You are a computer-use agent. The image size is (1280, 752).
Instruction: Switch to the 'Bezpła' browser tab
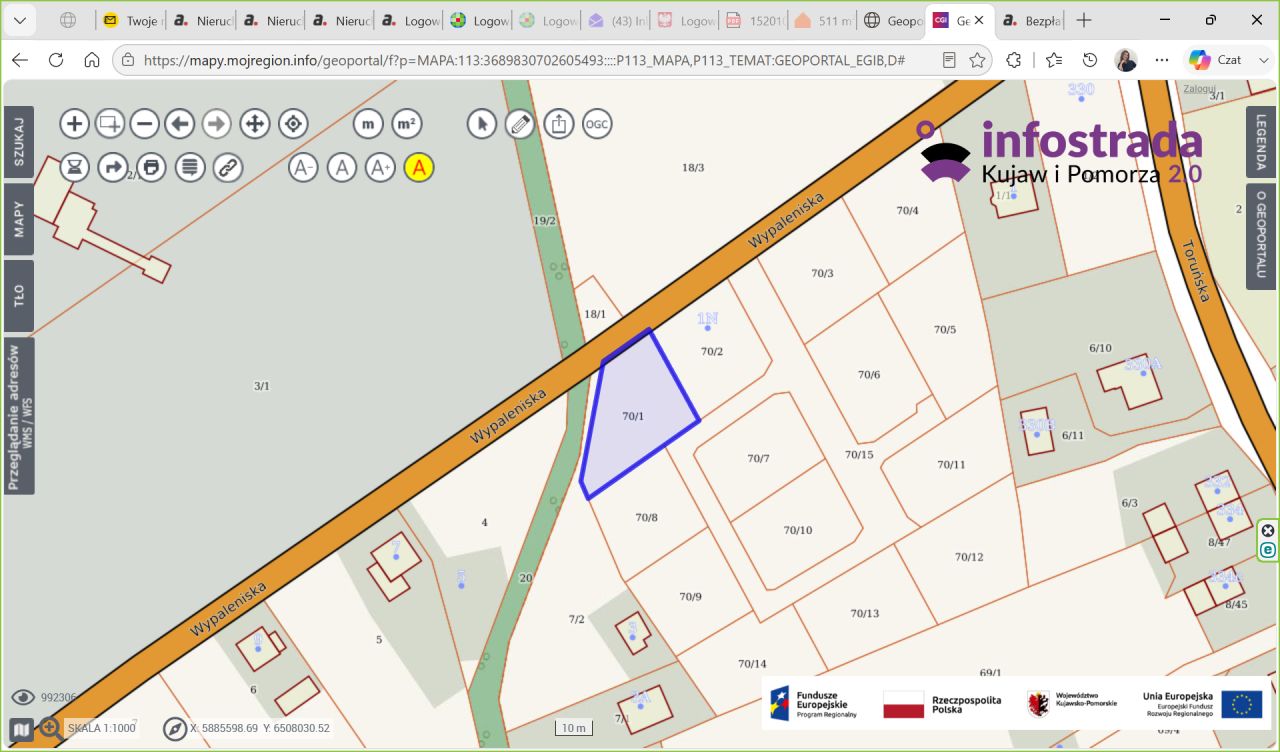coord(1030,20)
